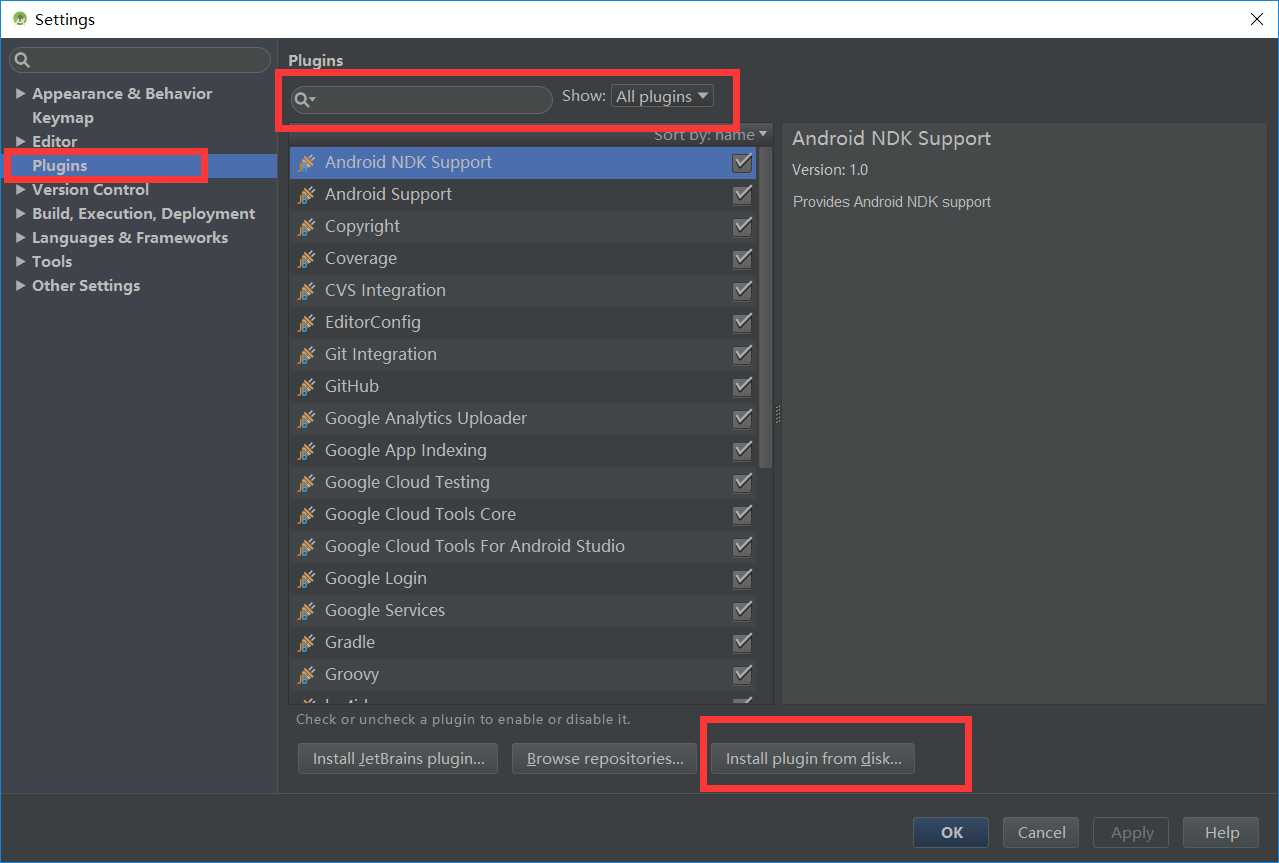Viewport: 1279px width, 863px height.
Task: Click the plugin search magnifier icon
Action: coord(304,99)
